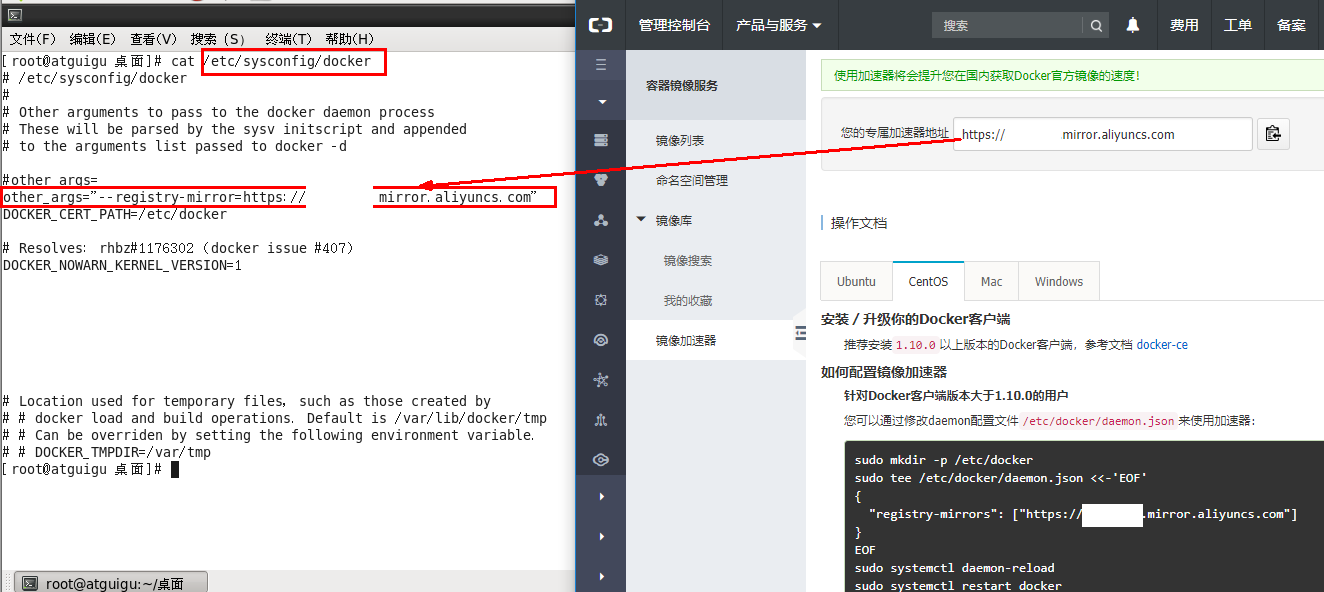Open the layered stack icon in left rail
The height and width of the screenshot is (592, 1324).
click(x=601, y=260)
